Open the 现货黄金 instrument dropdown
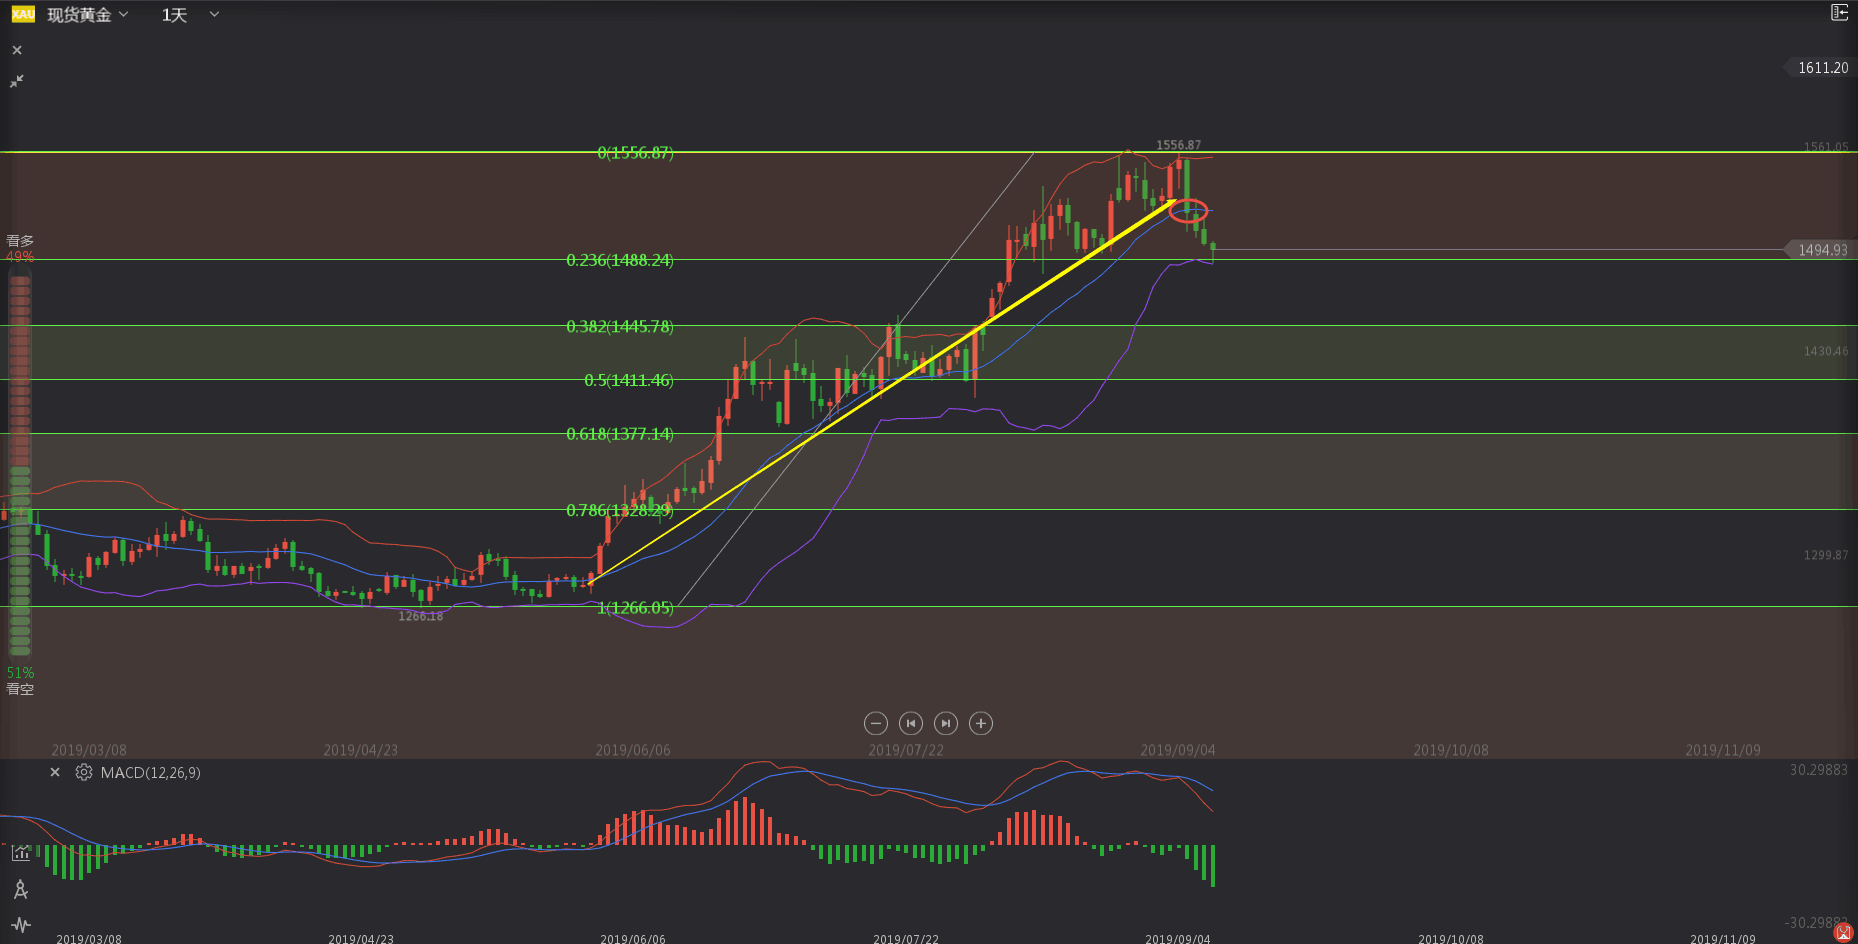Image resolution: width=1858 pixels, height=944 pixels. point(88,15)
